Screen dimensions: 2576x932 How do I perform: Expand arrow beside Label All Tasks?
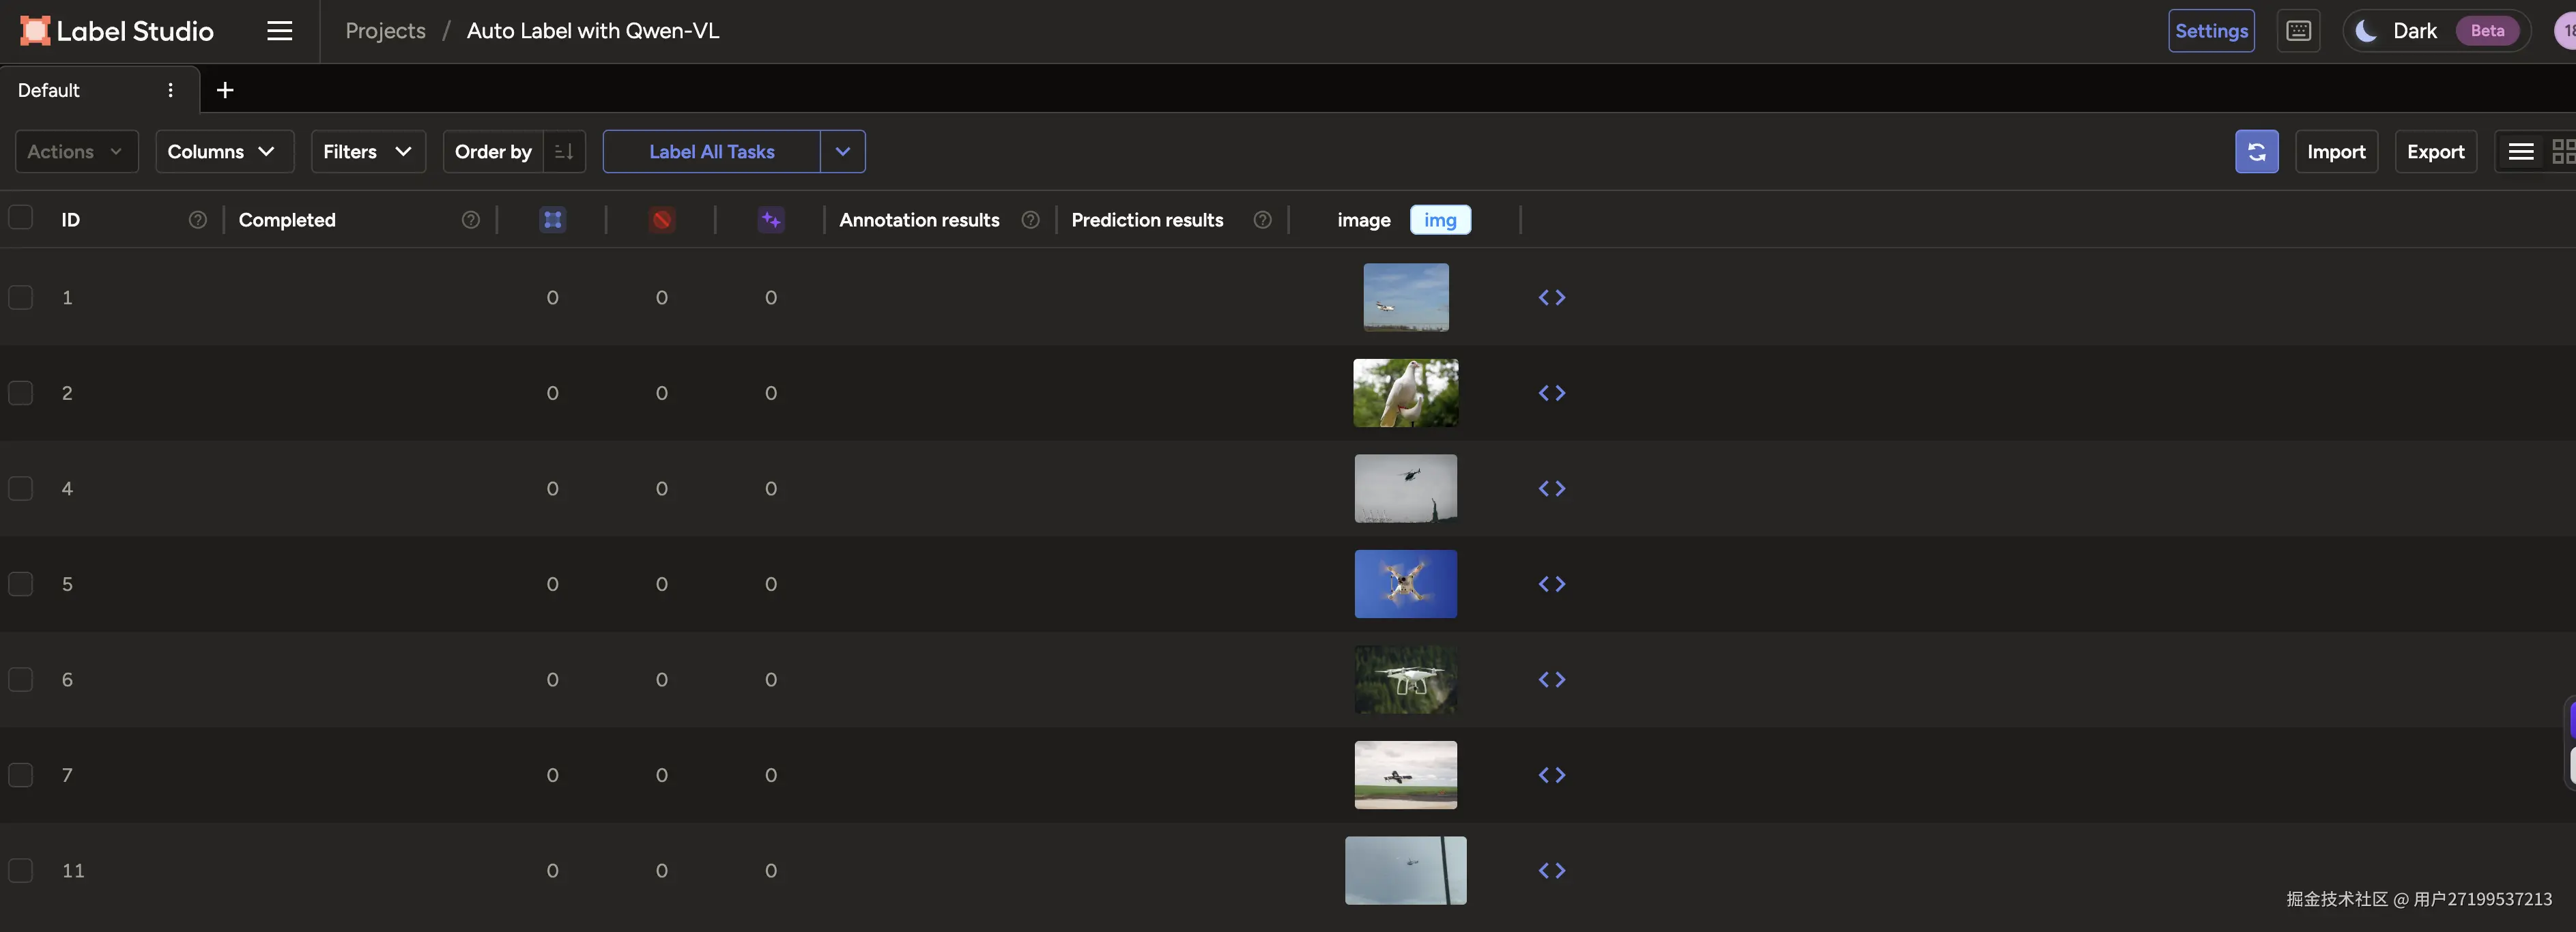[x=842, y=152]
